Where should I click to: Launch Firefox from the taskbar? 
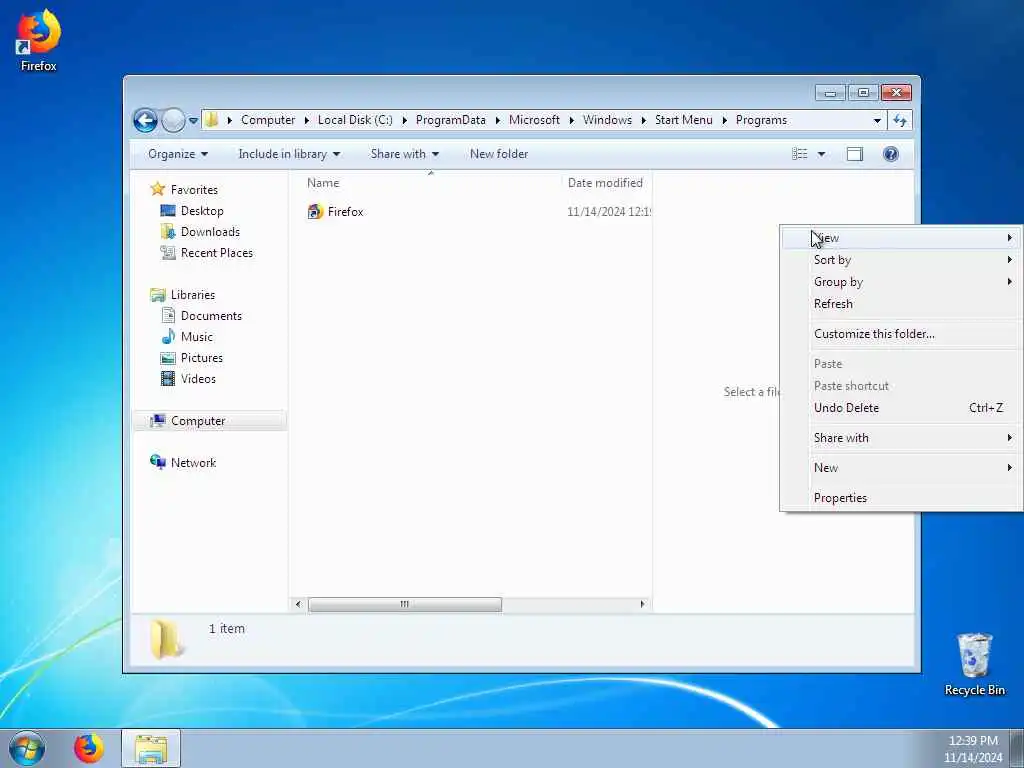coord(89,748)
